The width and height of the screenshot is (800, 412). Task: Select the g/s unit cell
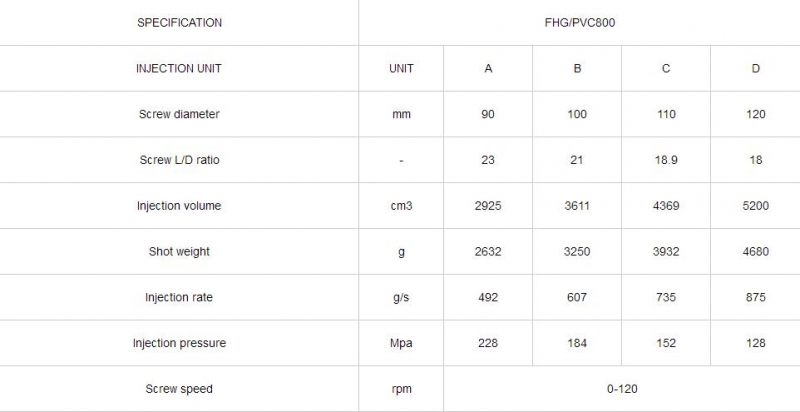401,297
